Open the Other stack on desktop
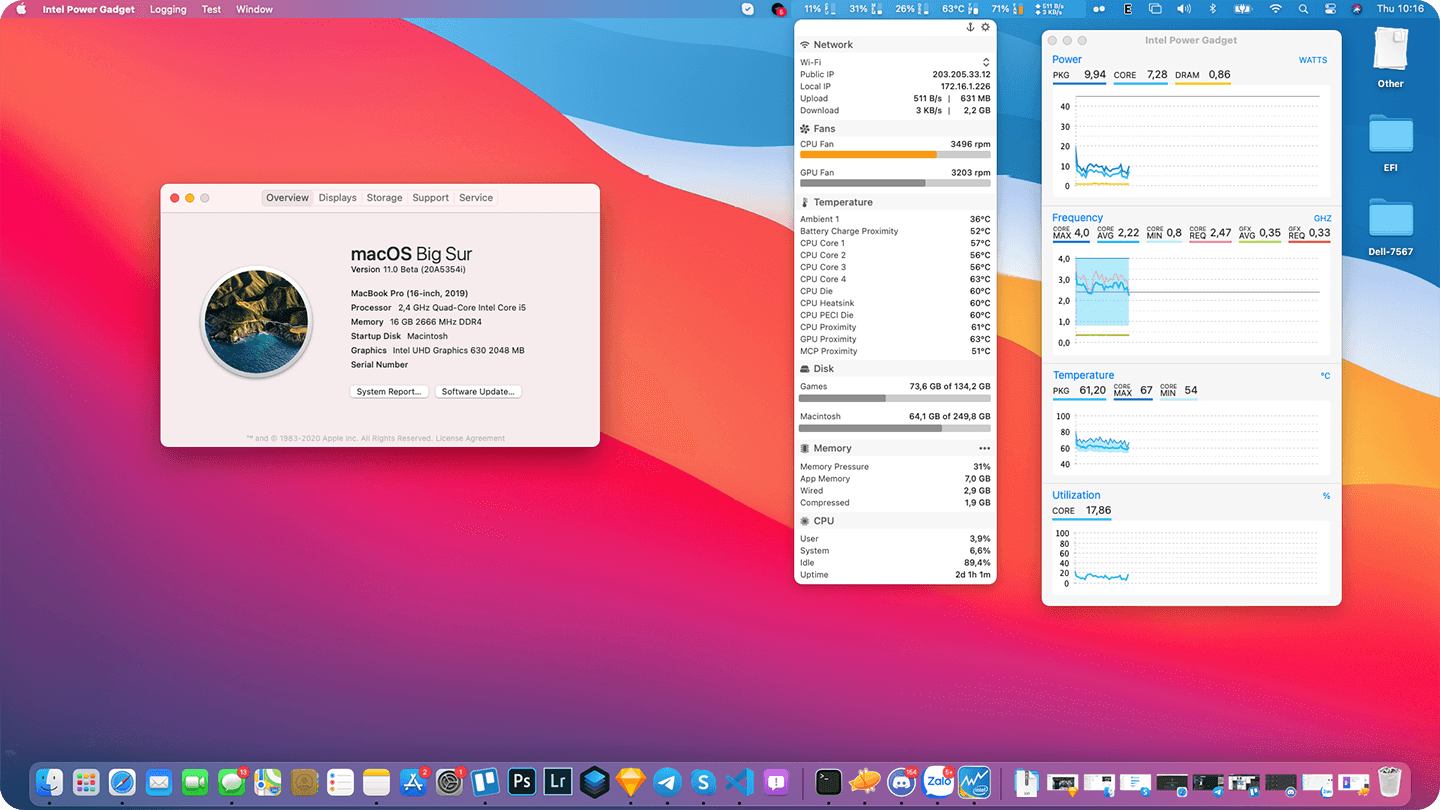The image size is (1440, 810). (x=1390, y=58)
